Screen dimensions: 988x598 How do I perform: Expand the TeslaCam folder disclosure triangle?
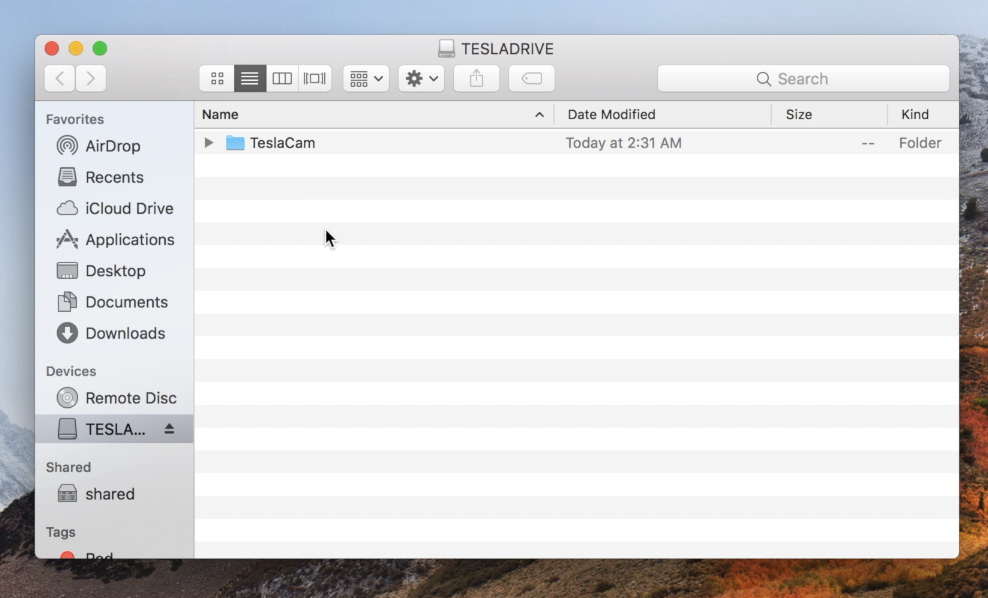[209, 143]
